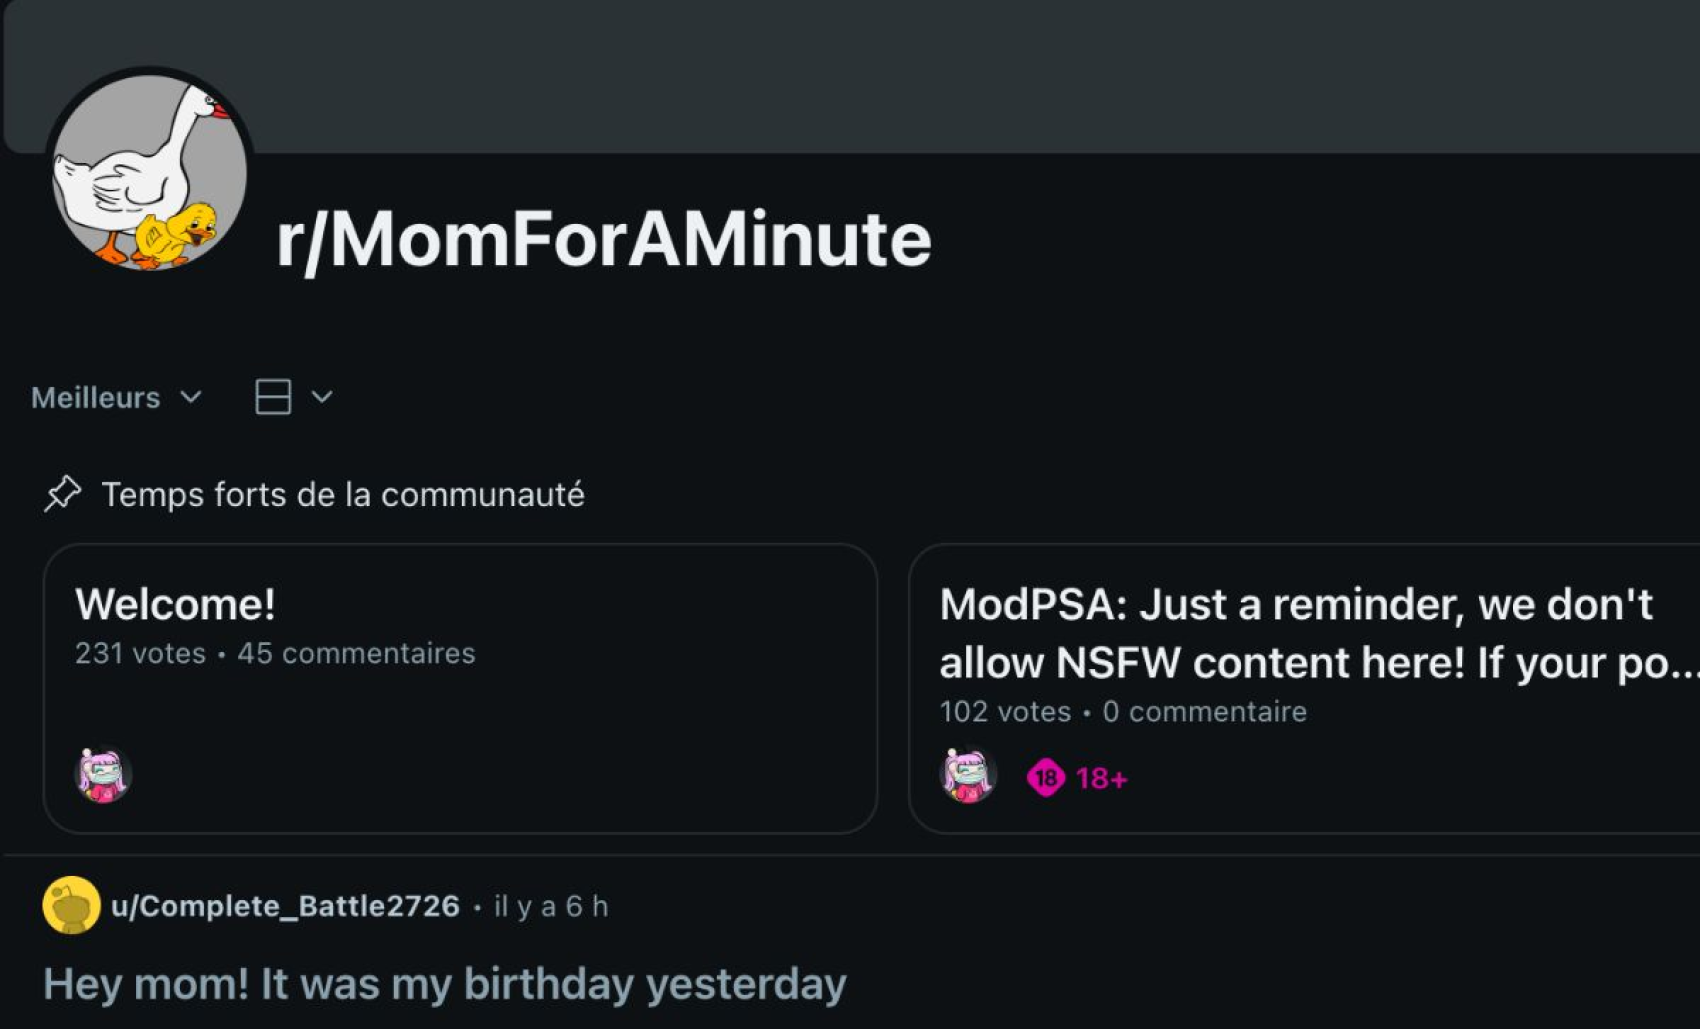
Task: Open the u/Complete_Battle2726 profile link
Action: (x=285, y=906)
